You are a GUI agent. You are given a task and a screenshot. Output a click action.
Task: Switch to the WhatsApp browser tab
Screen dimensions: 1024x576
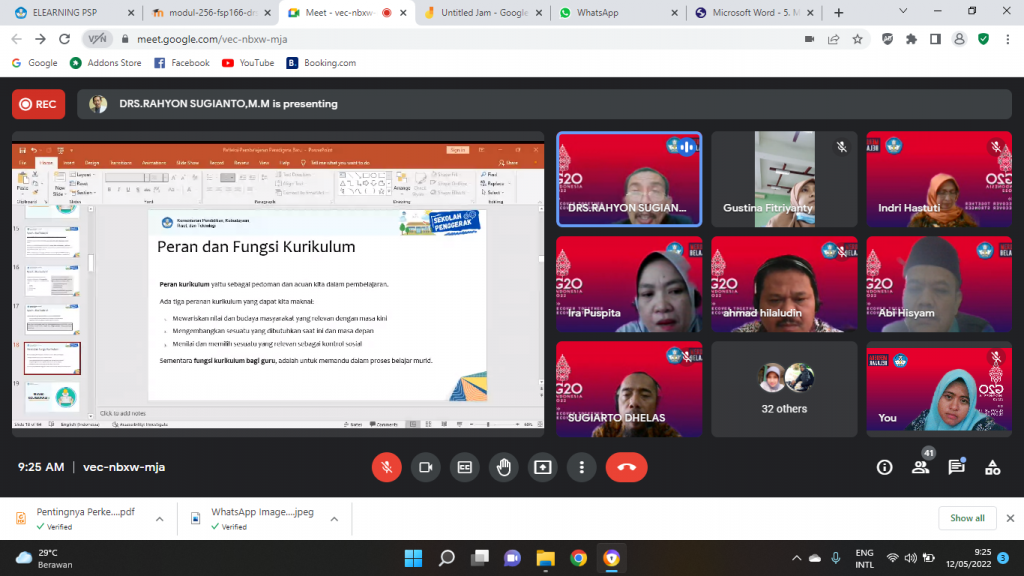[610, 13]
